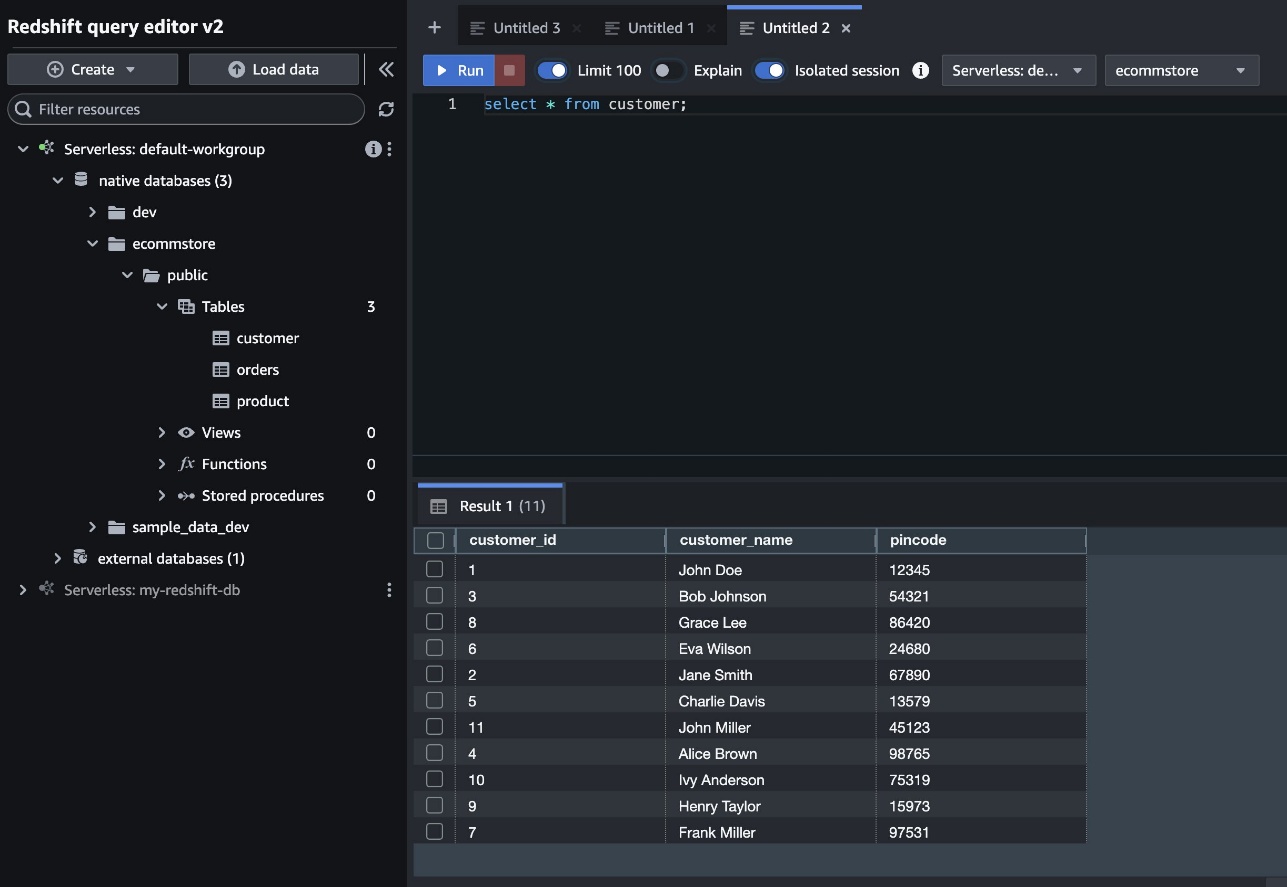The height and width of the screenshot is (887, 1287).
Task: Select the customer table icon
Action: (x=221, y=338)
